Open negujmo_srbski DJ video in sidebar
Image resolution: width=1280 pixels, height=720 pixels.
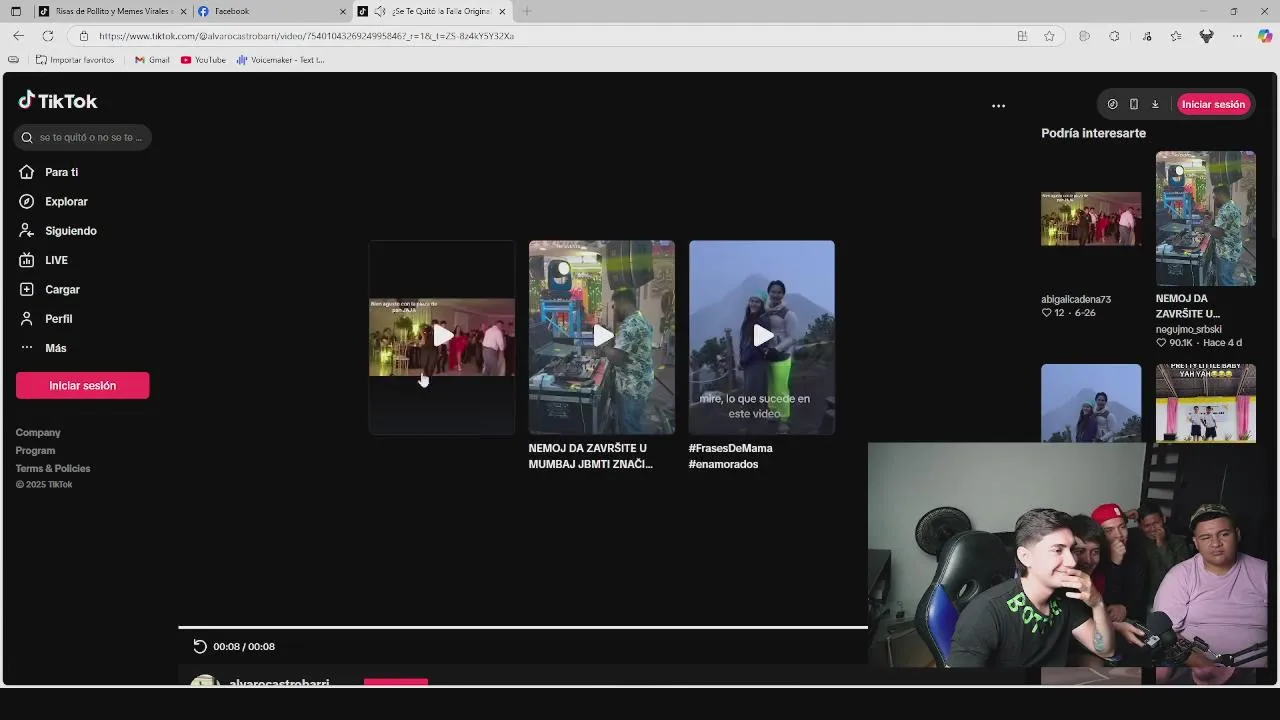point(1206,218)
